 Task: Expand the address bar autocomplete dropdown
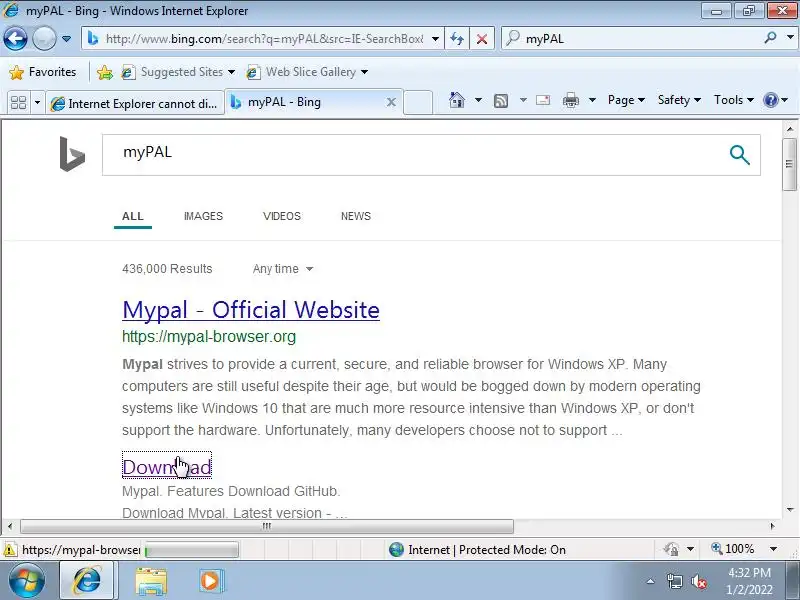[435, 39]
